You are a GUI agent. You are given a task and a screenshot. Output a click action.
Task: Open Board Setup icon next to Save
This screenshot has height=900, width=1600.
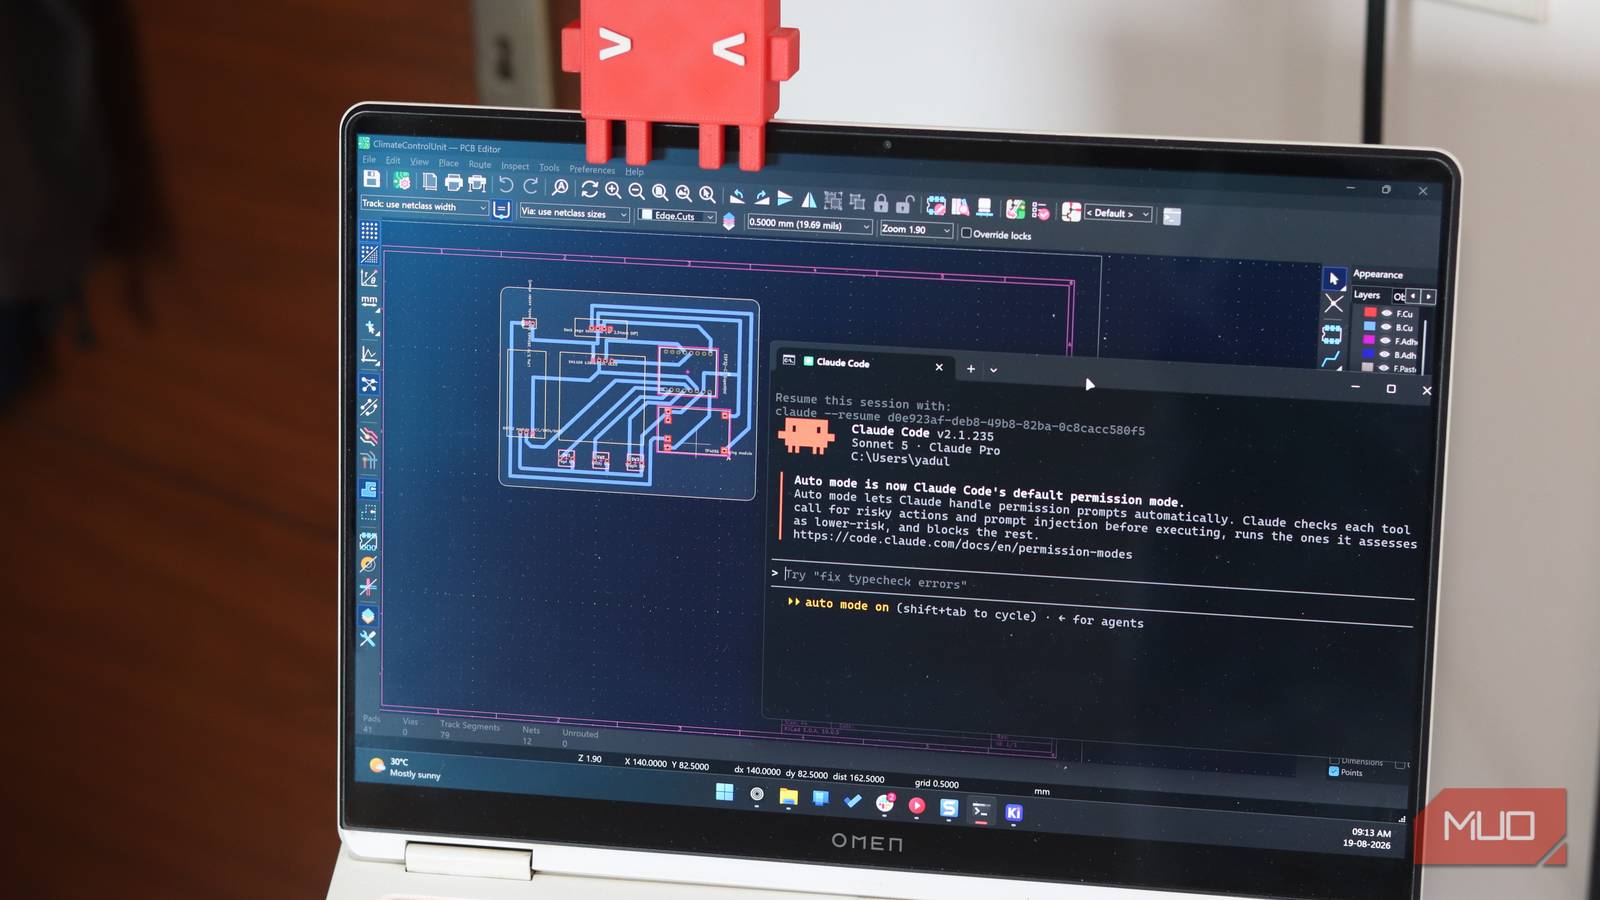pyautogui.click(x=401, y=181)
